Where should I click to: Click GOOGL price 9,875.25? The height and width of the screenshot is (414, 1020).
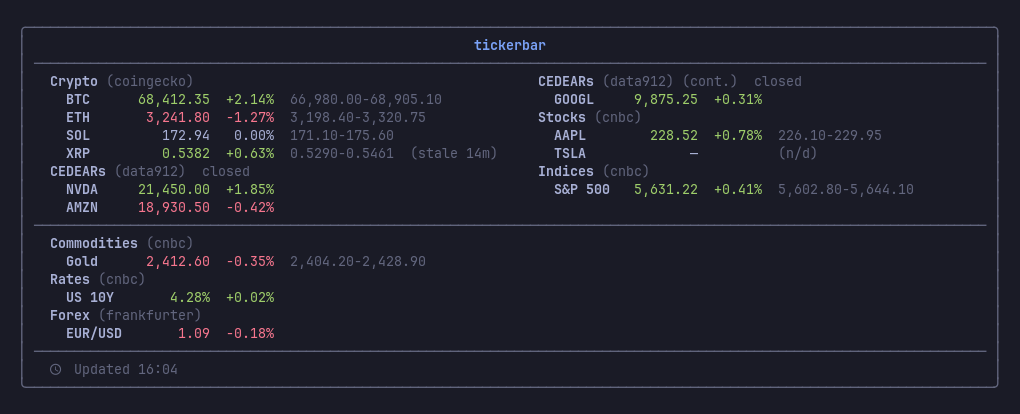coord(666,100)
